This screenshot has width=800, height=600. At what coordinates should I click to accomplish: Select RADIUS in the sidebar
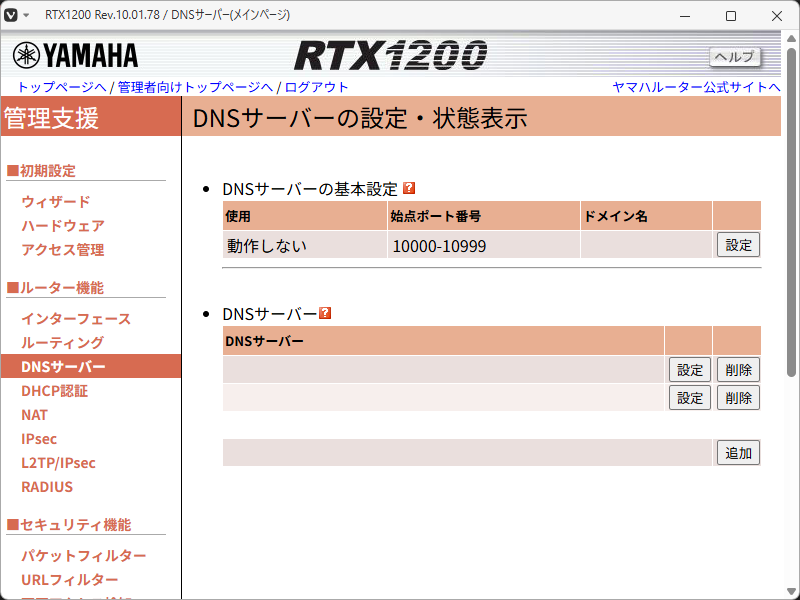coord(45,486)
